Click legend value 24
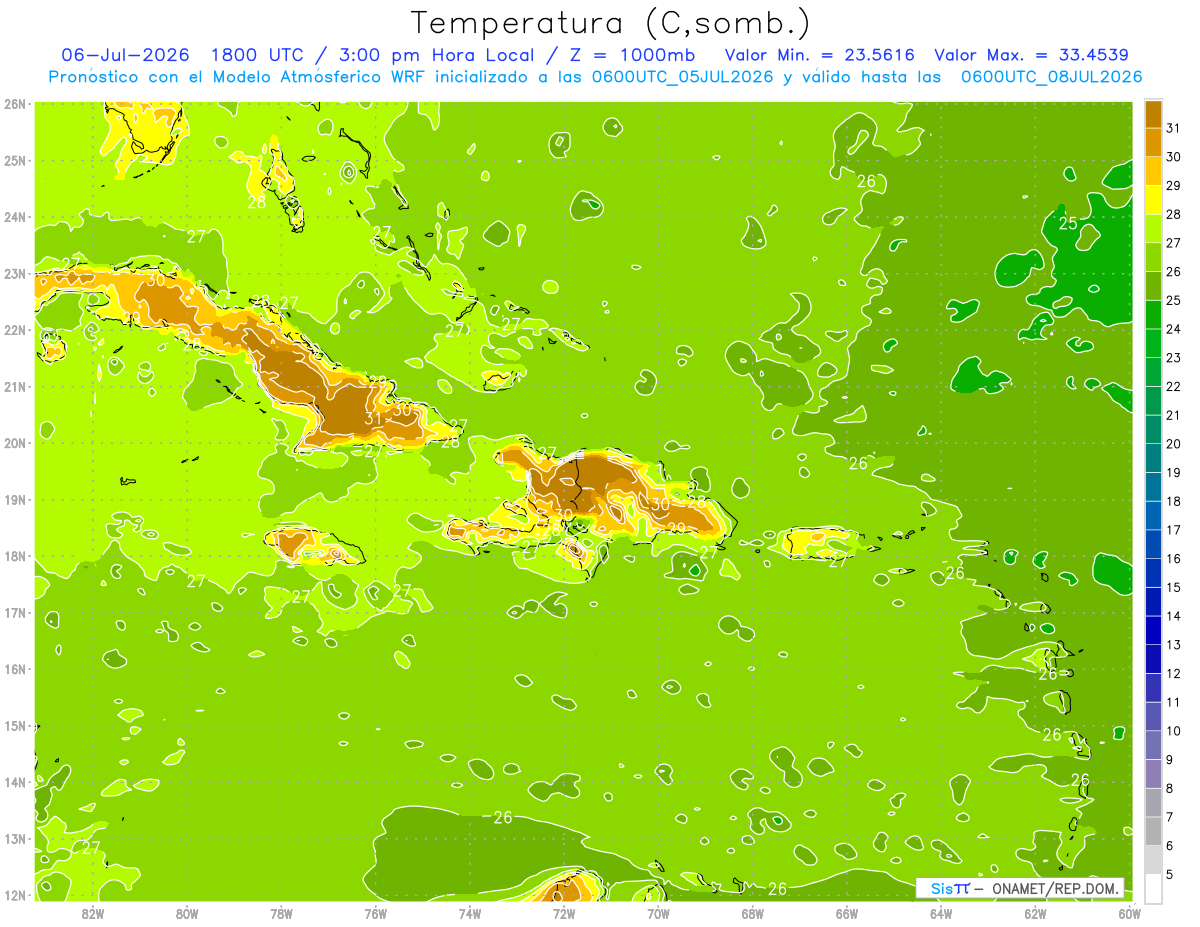Image resolution: width=1200 pixels, height=927 pixels. click(1173, 328)
